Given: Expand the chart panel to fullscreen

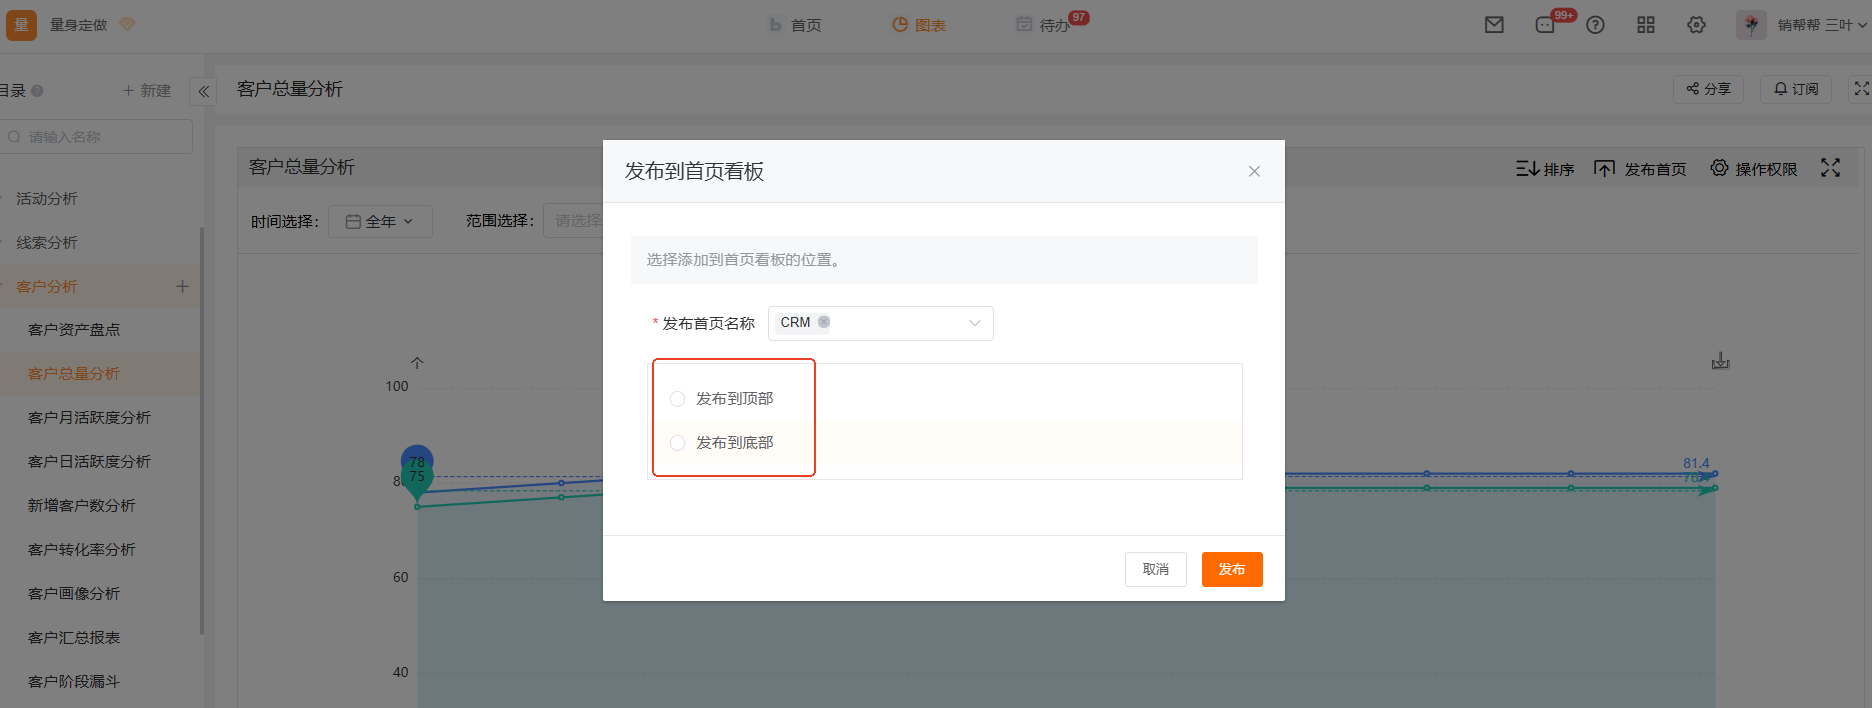Looking at the screenshot, I should pos(1830,168).
